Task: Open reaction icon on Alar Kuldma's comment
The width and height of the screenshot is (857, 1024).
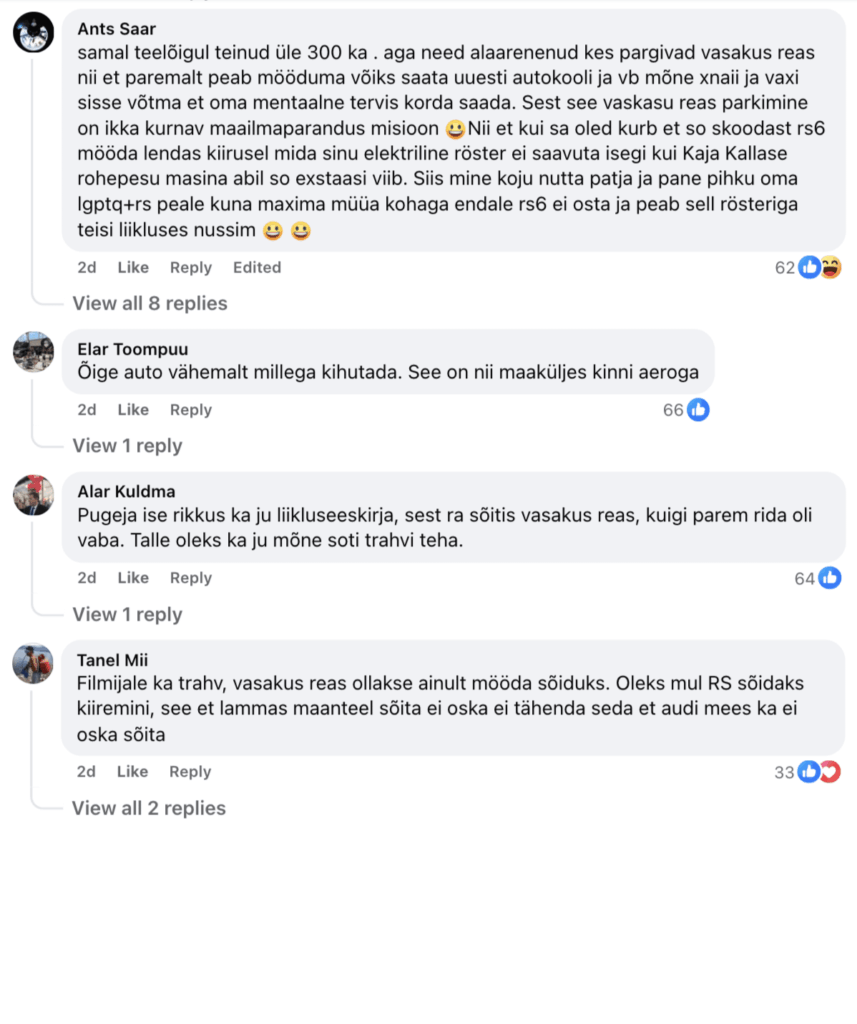Action: pyautogui.click(x=829, y=578)
